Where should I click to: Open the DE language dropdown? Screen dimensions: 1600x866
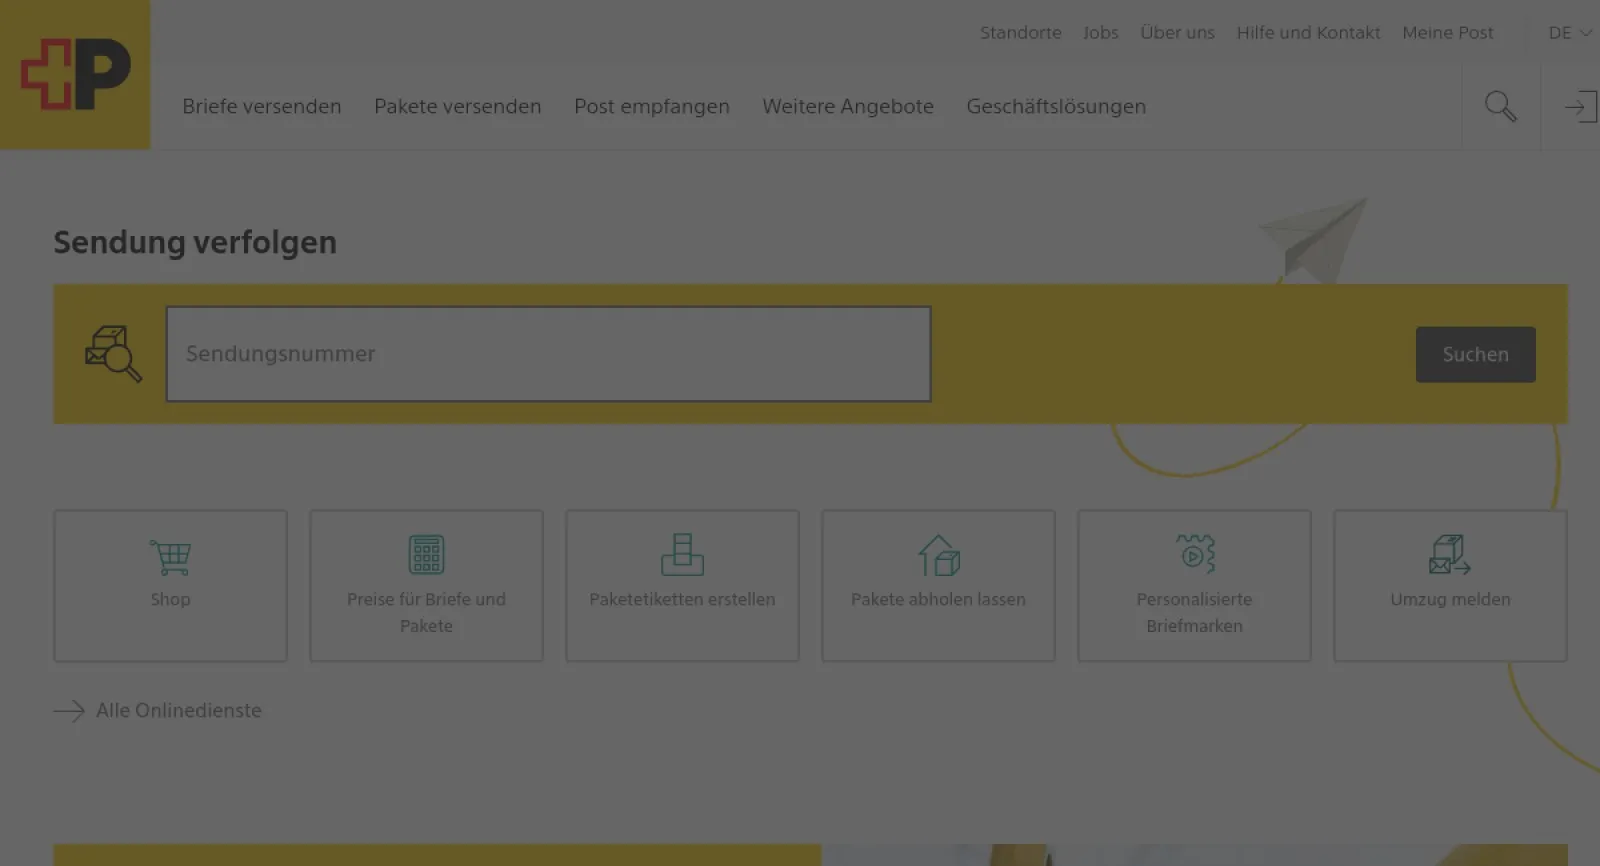(x=1569, y=33)
